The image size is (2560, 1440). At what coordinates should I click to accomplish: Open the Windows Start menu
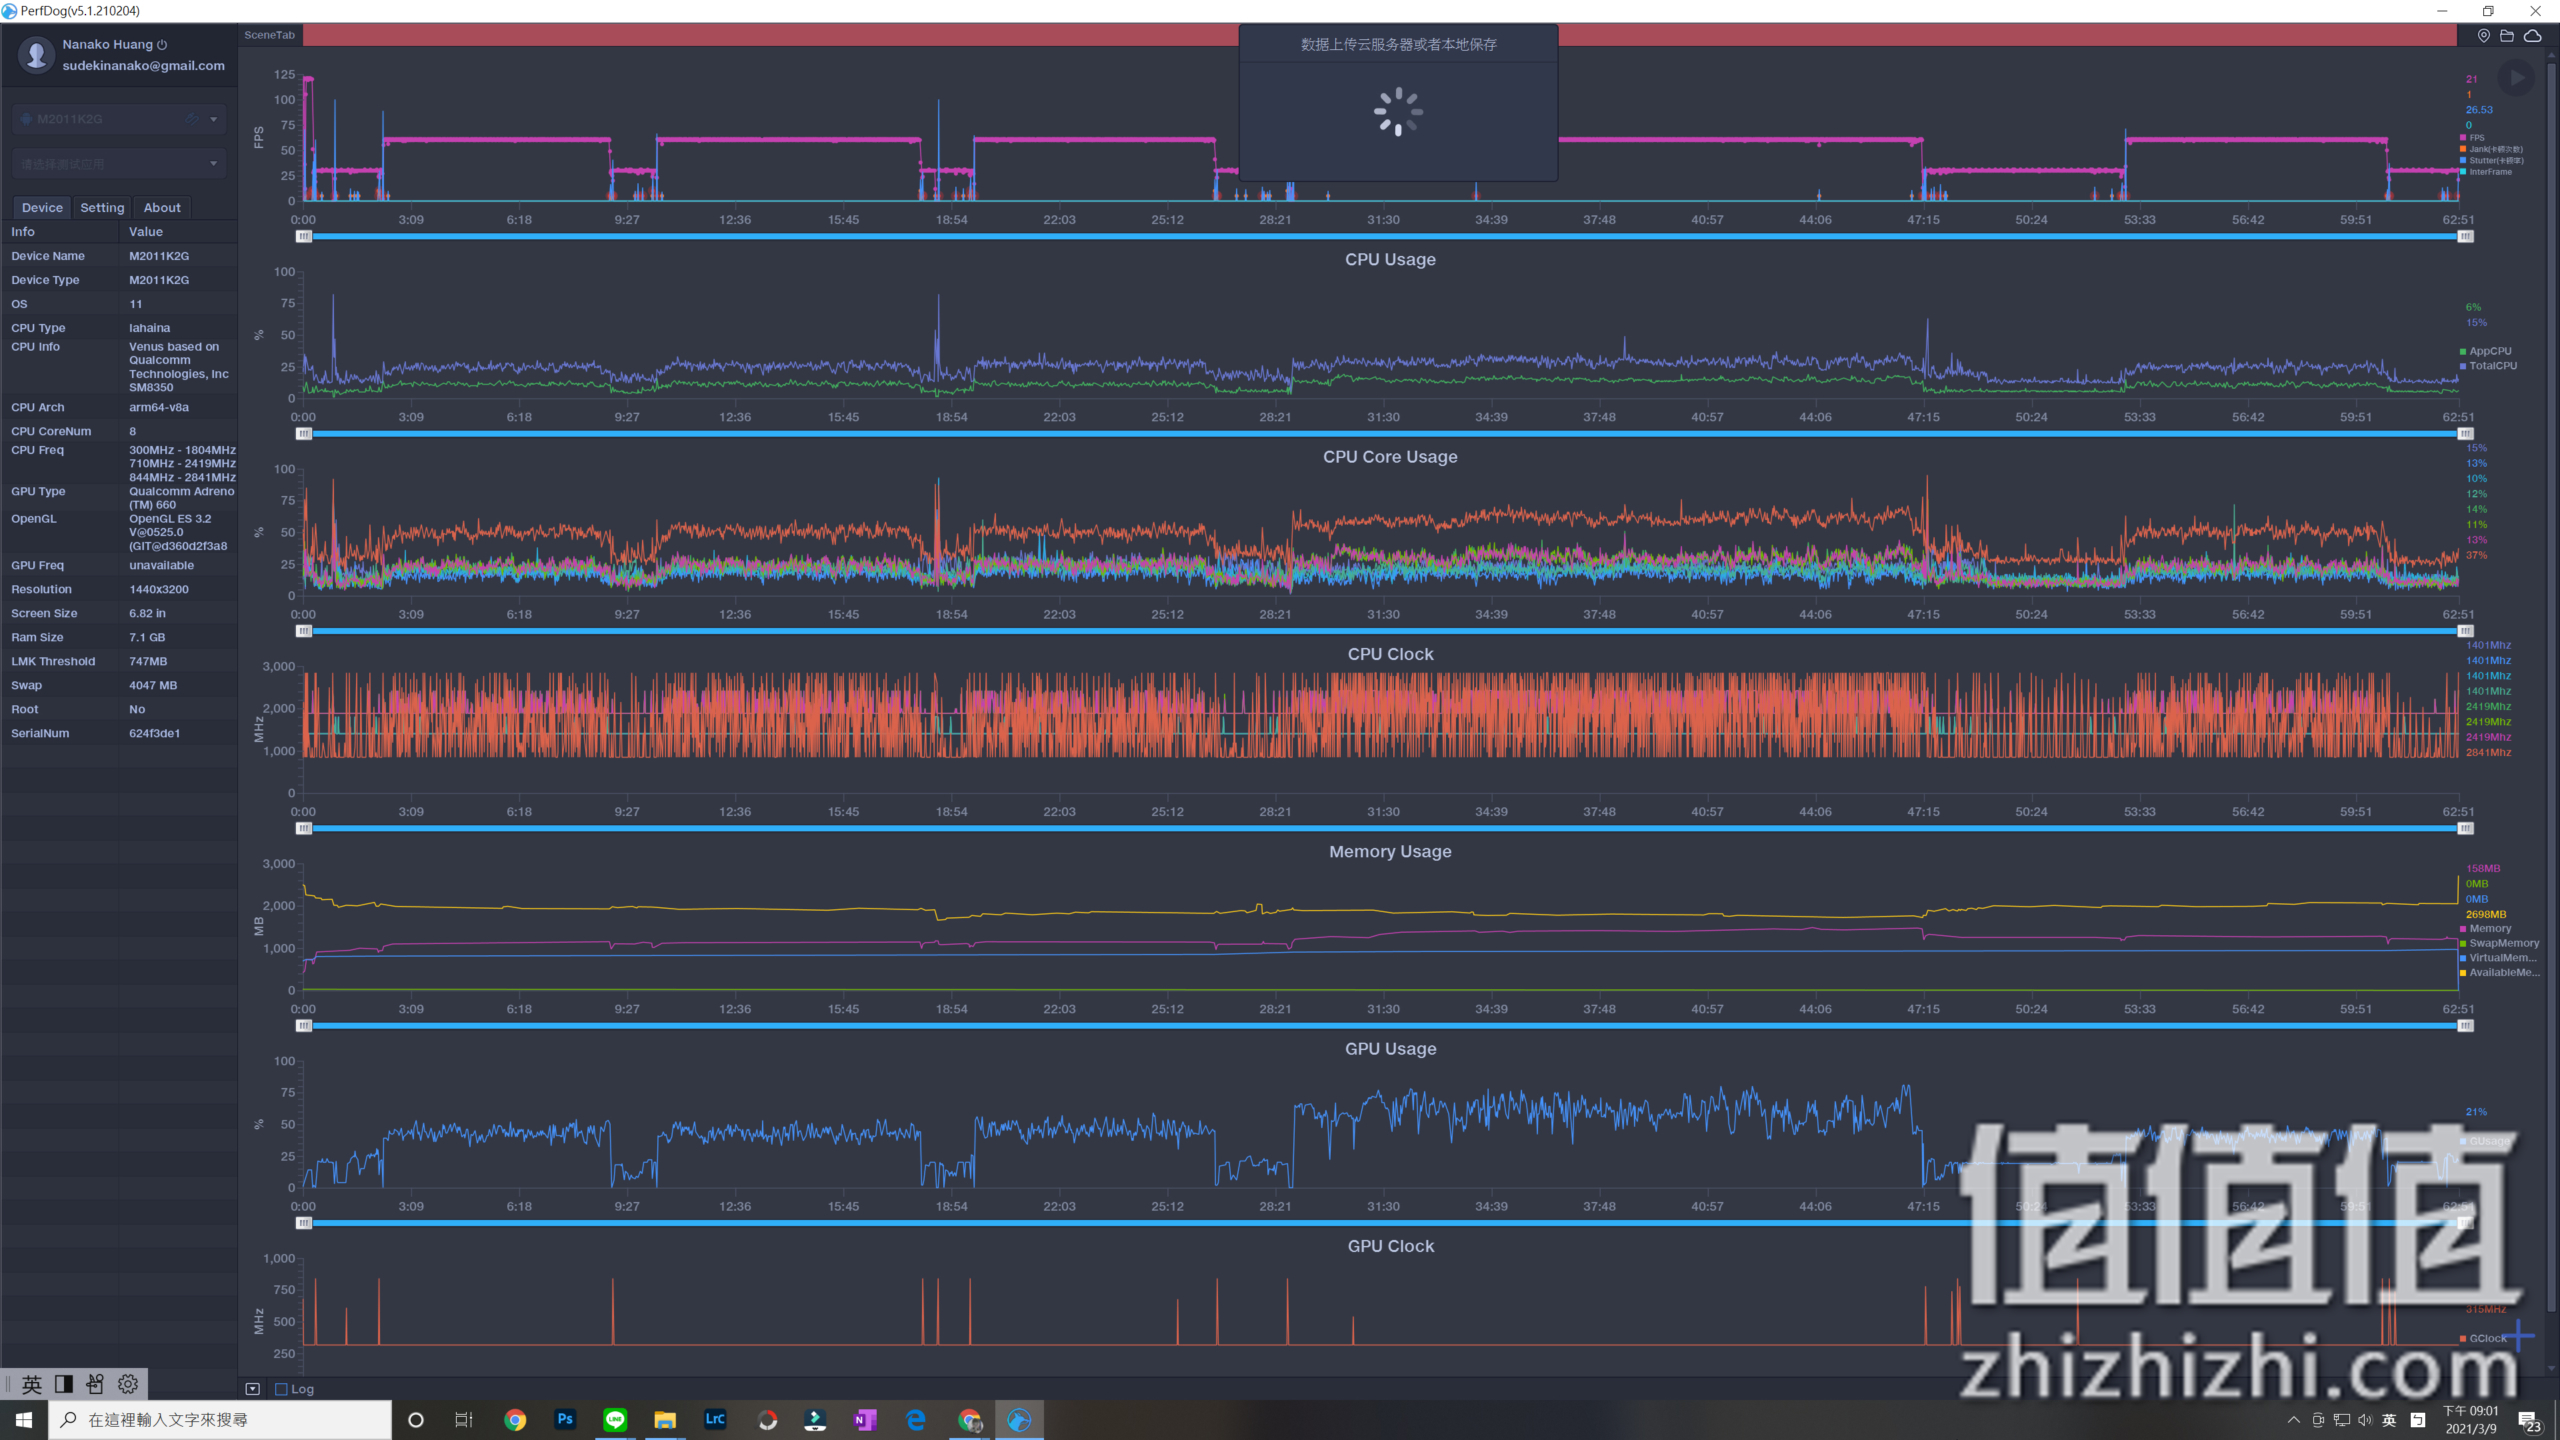click(24, 1420)
